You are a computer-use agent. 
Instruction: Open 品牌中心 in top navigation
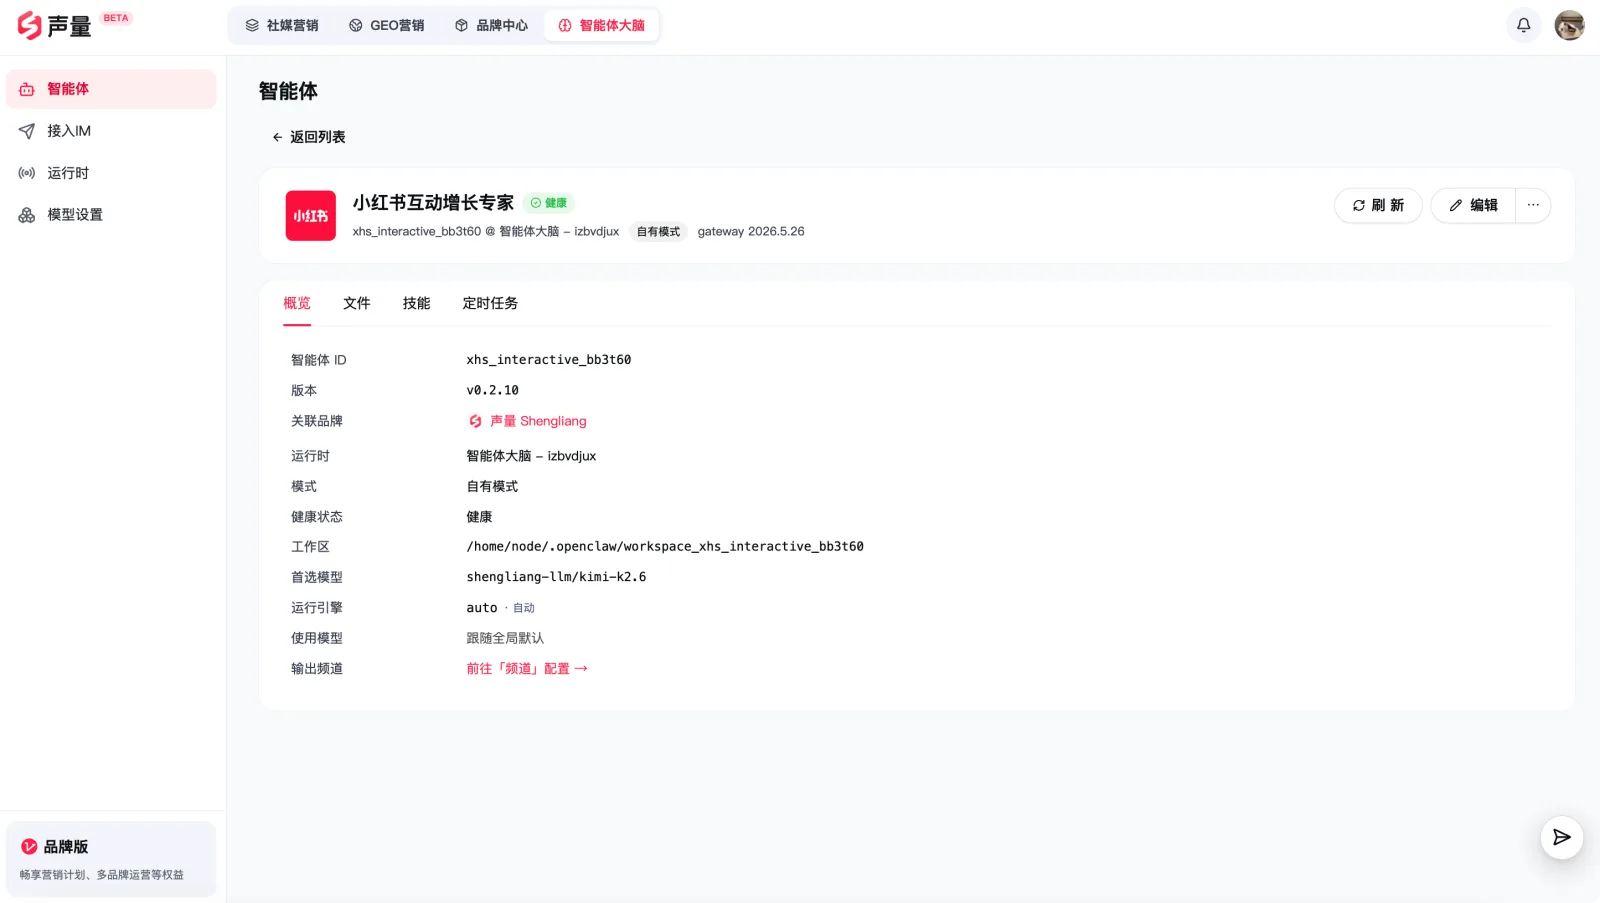click(491, 25)
